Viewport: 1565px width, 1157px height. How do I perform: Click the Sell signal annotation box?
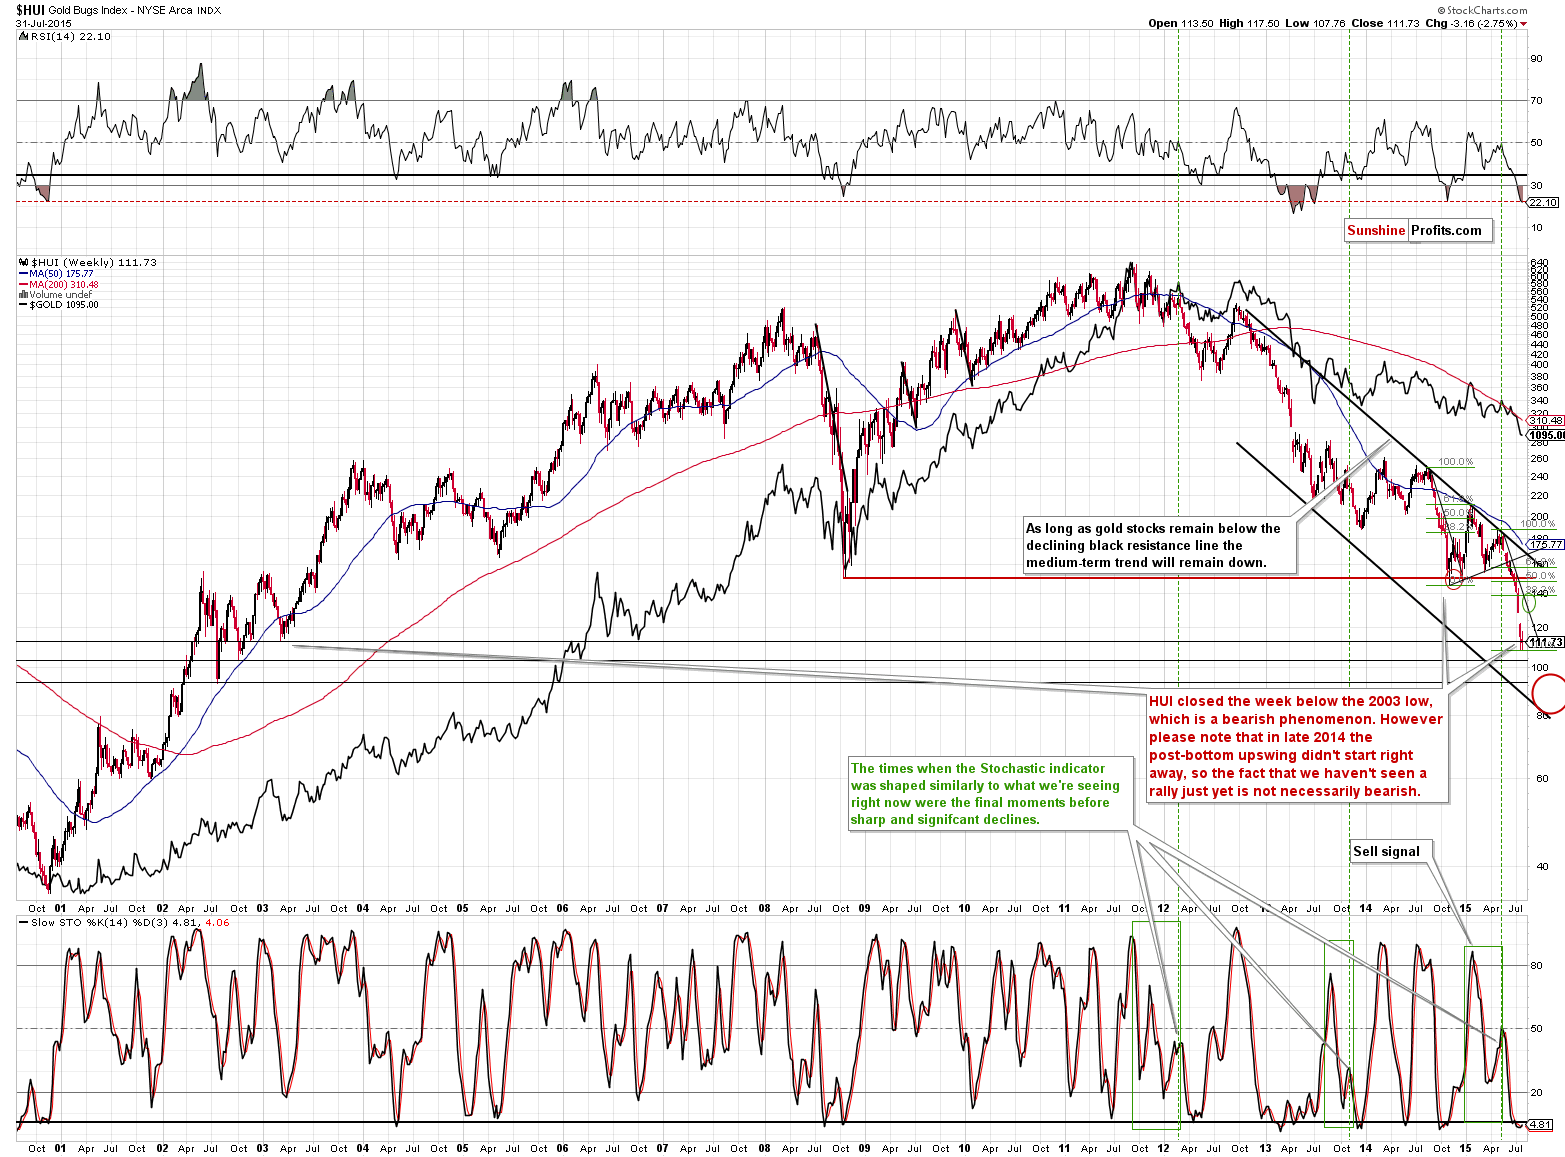click(x=1391, y=851)
